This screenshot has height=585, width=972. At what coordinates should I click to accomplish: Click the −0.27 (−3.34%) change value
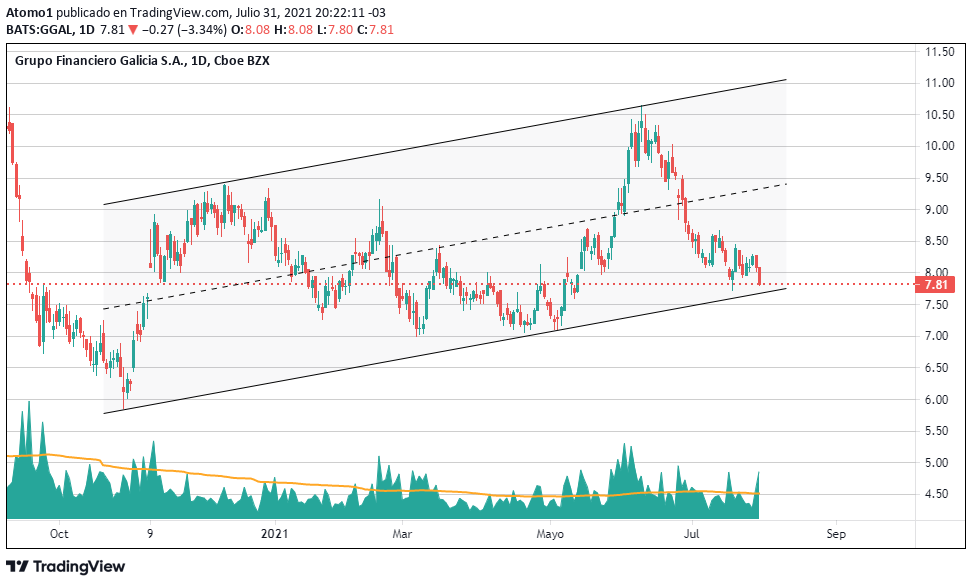(x=184, y=30)
